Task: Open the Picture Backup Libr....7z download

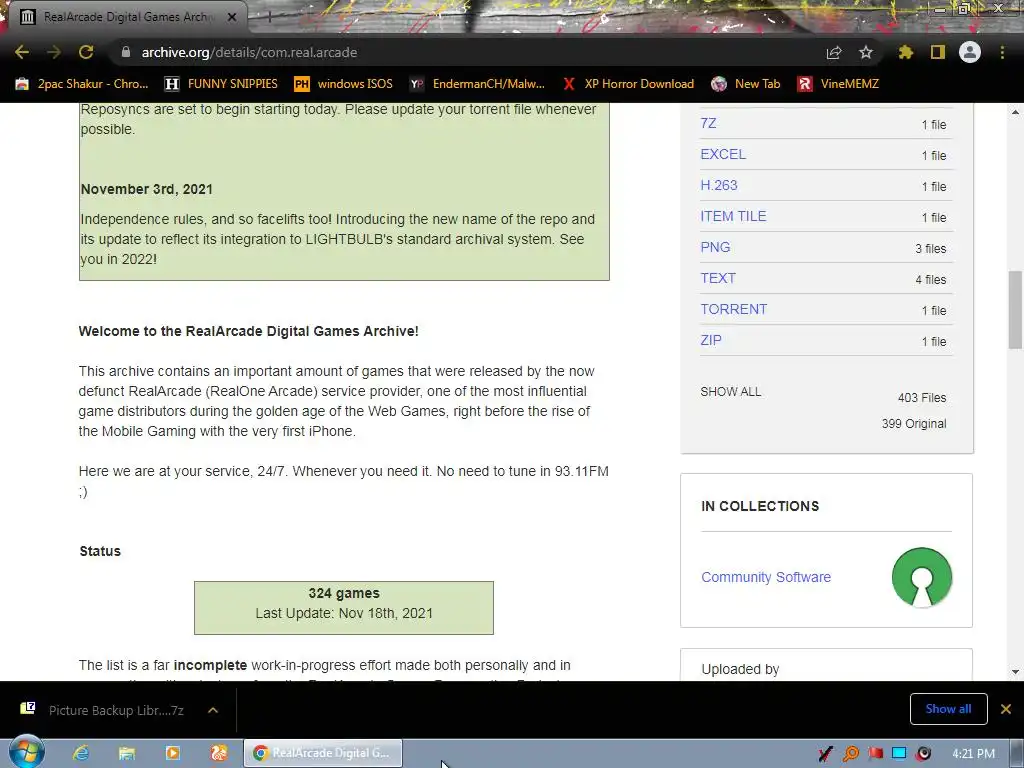Action: pyautogui.click(x=116, y=710)
